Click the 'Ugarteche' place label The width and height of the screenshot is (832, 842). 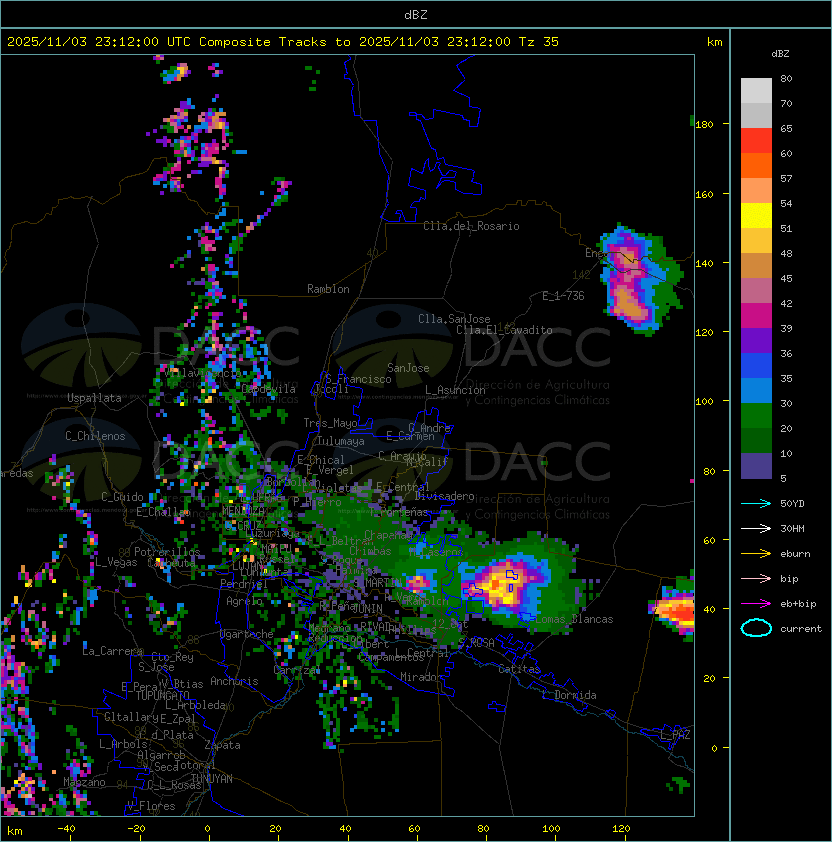point(247,634)
